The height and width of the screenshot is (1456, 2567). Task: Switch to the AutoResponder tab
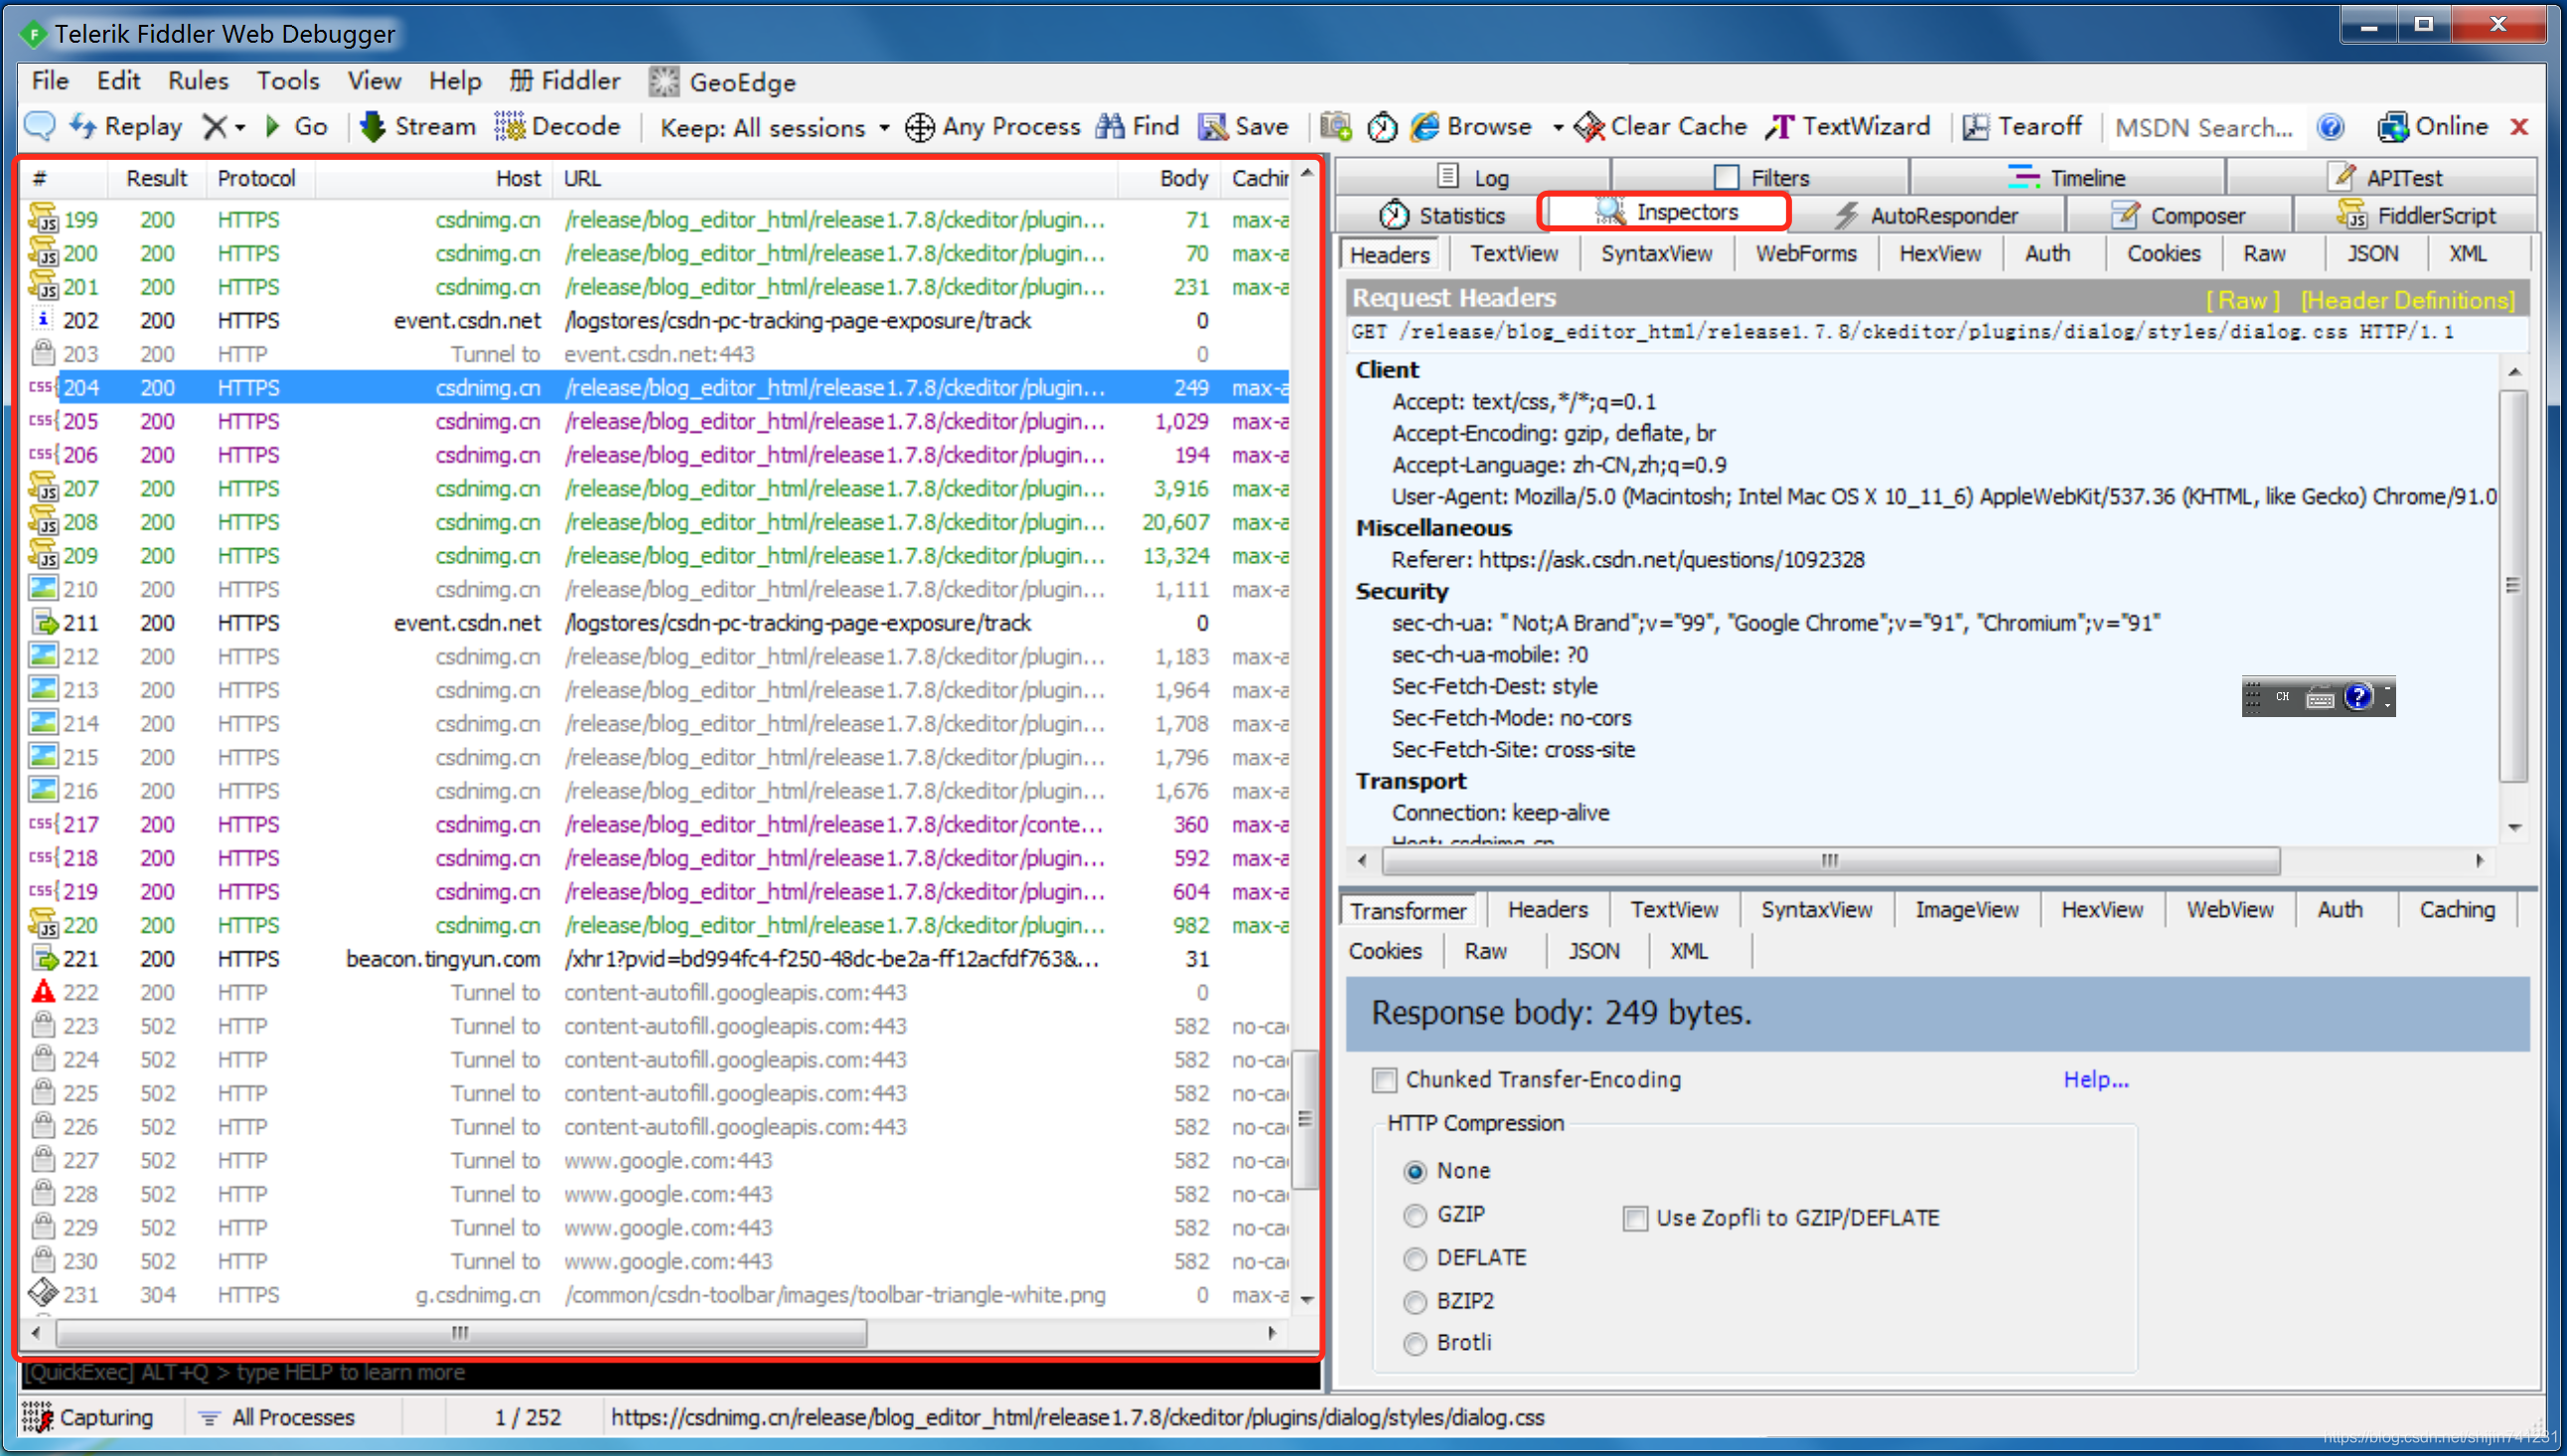point(1926,216)
